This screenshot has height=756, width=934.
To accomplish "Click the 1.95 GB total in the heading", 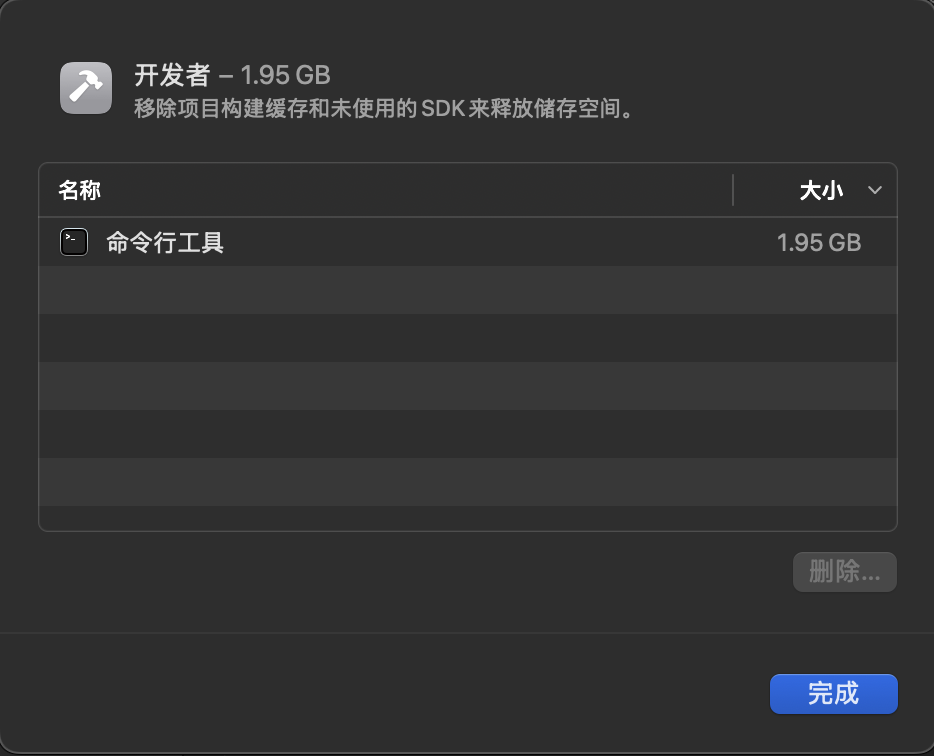I will (x=286, y=75).
